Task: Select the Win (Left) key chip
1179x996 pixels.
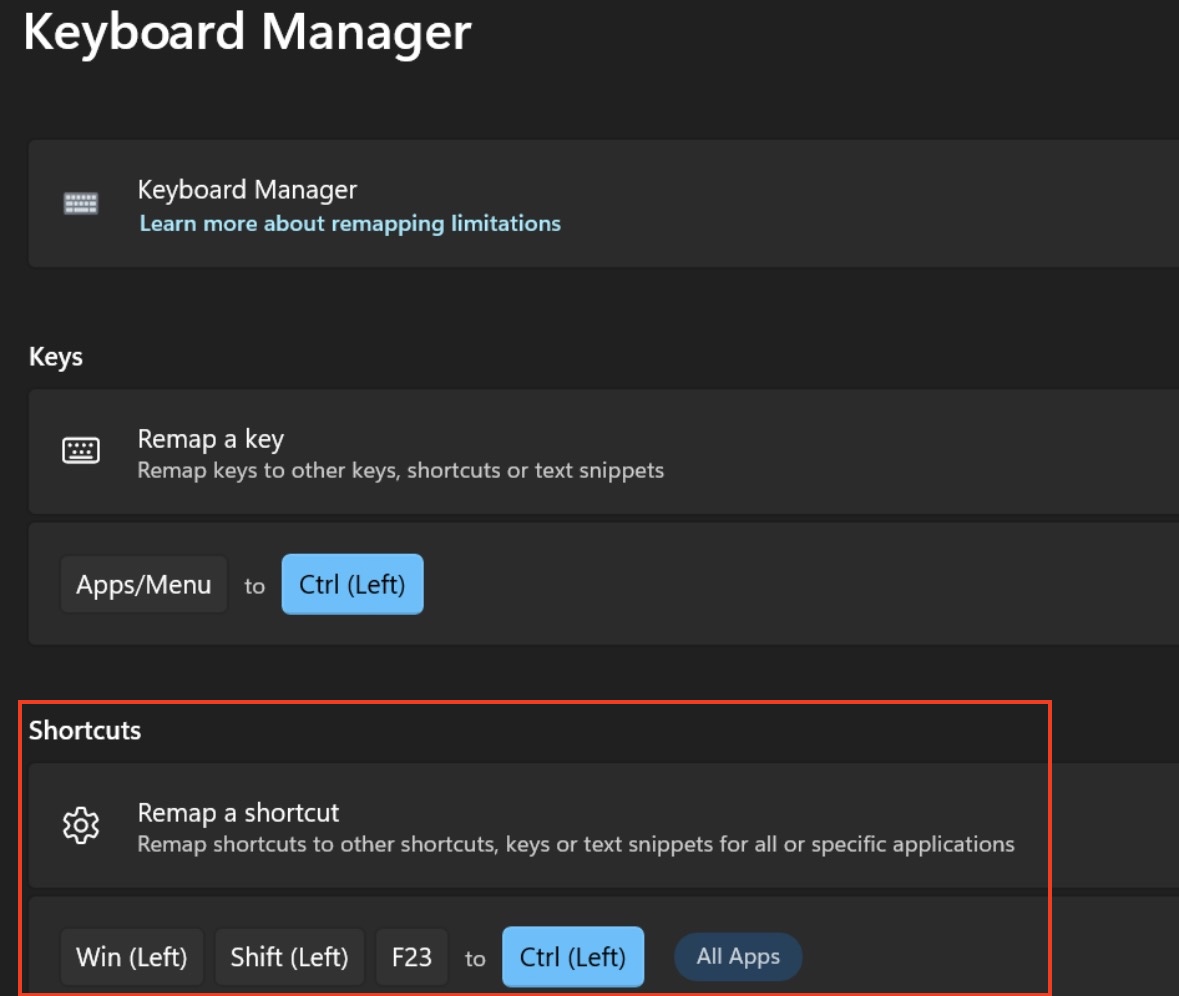Action: pyautogui.click(x=132, y=957)
